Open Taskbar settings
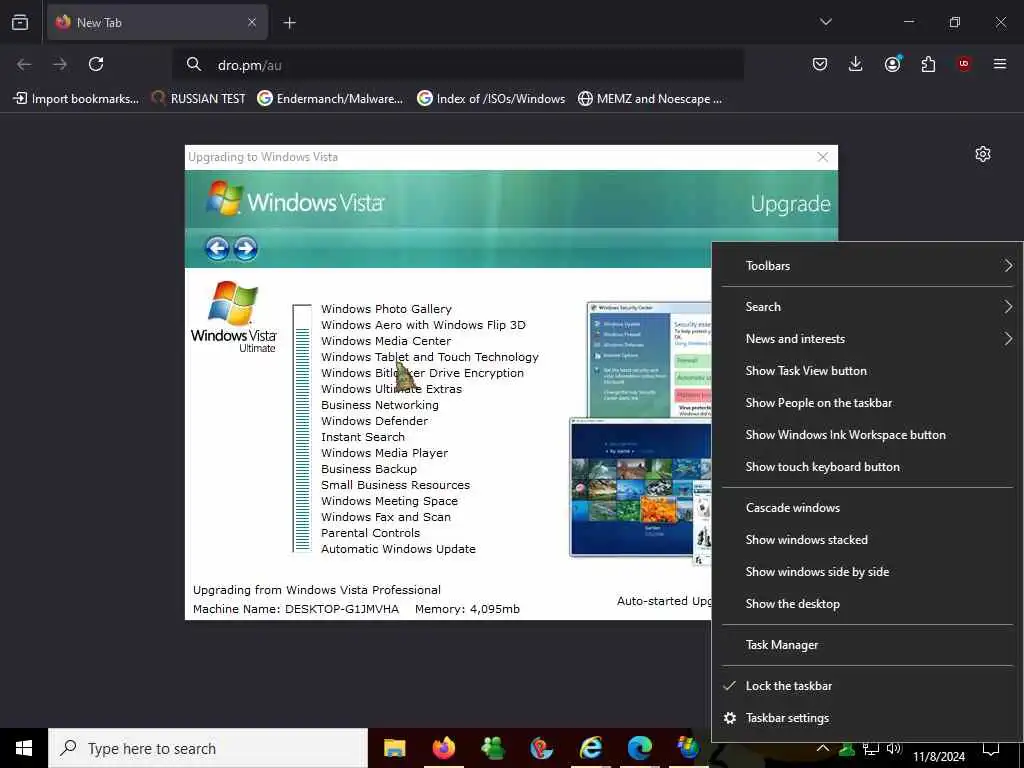Viewport: 1024px width, 768px height. click(867, 718)
